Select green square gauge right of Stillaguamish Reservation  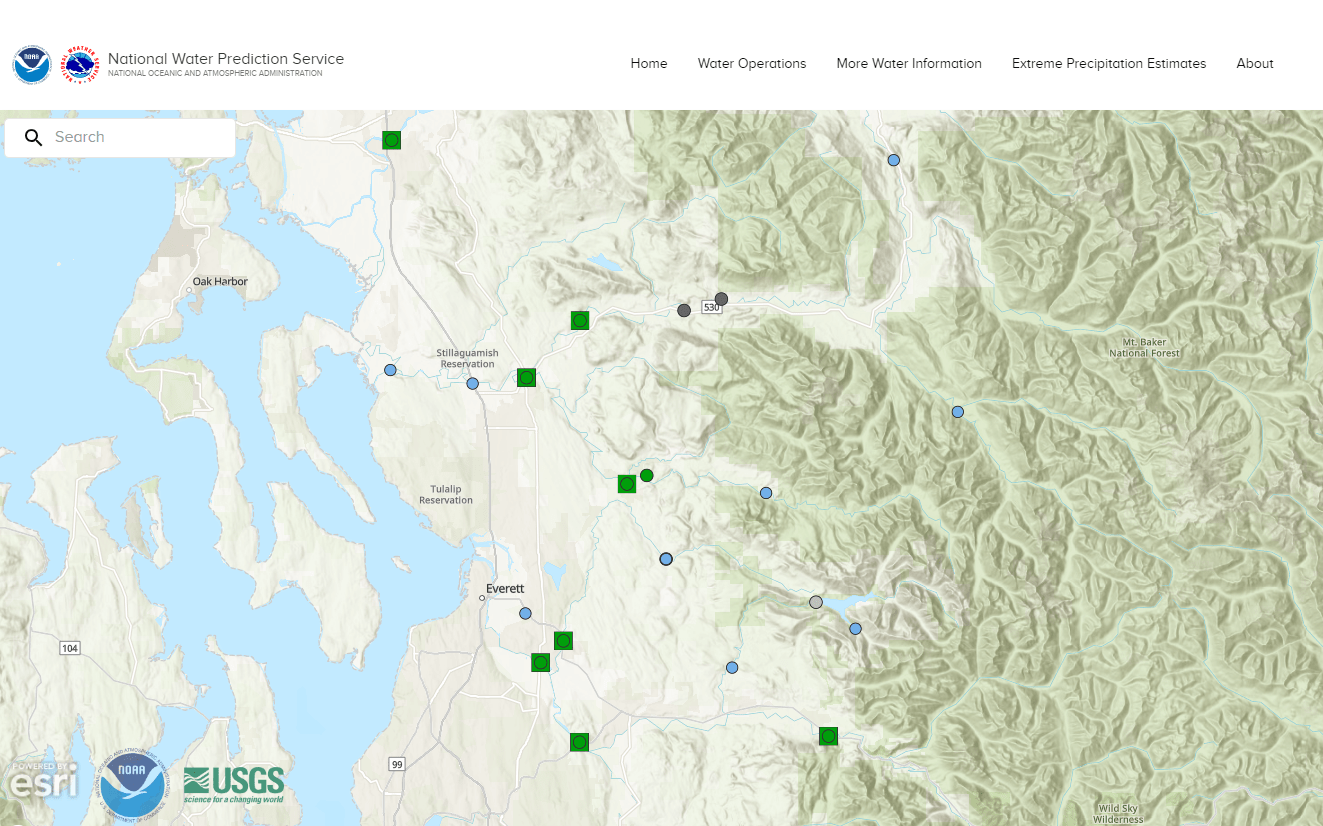coord(526,377)
